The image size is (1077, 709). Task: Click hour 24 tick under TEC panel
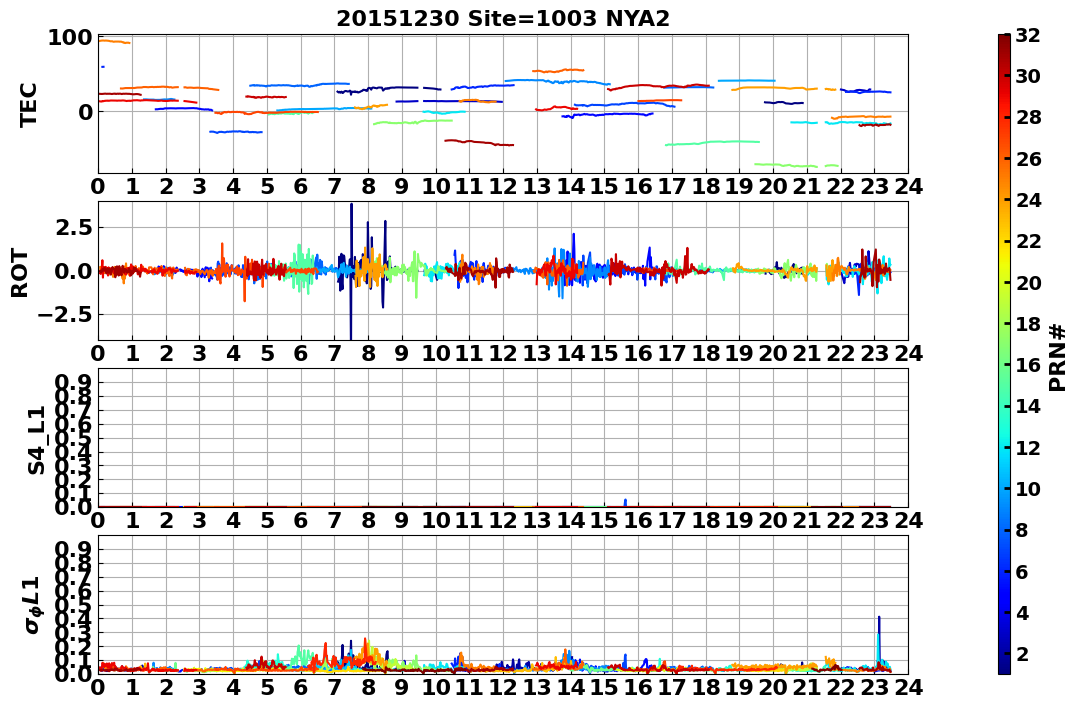click(908, 188)
